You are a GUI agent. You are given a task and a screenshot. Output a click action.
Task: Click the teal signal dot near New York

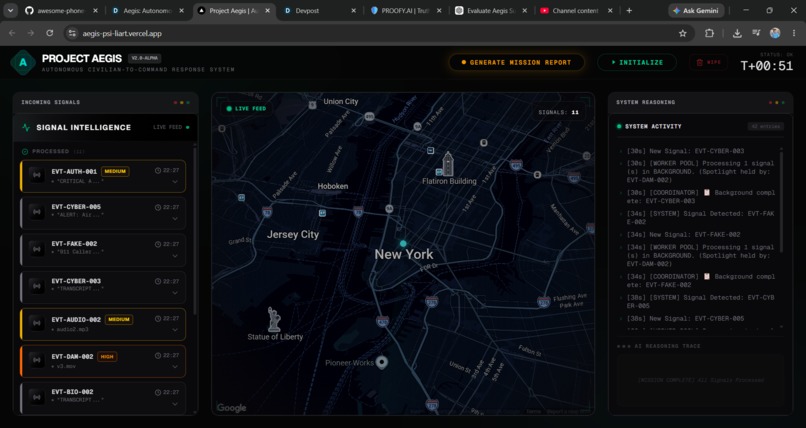403,244
